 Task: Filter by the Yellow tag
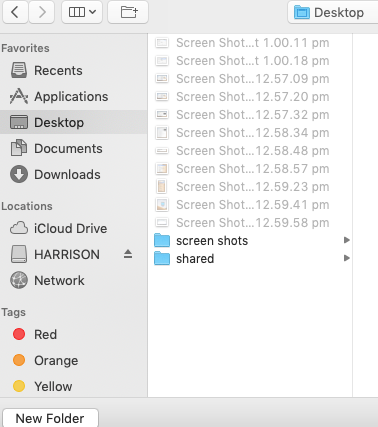click(x=73, y=386)
